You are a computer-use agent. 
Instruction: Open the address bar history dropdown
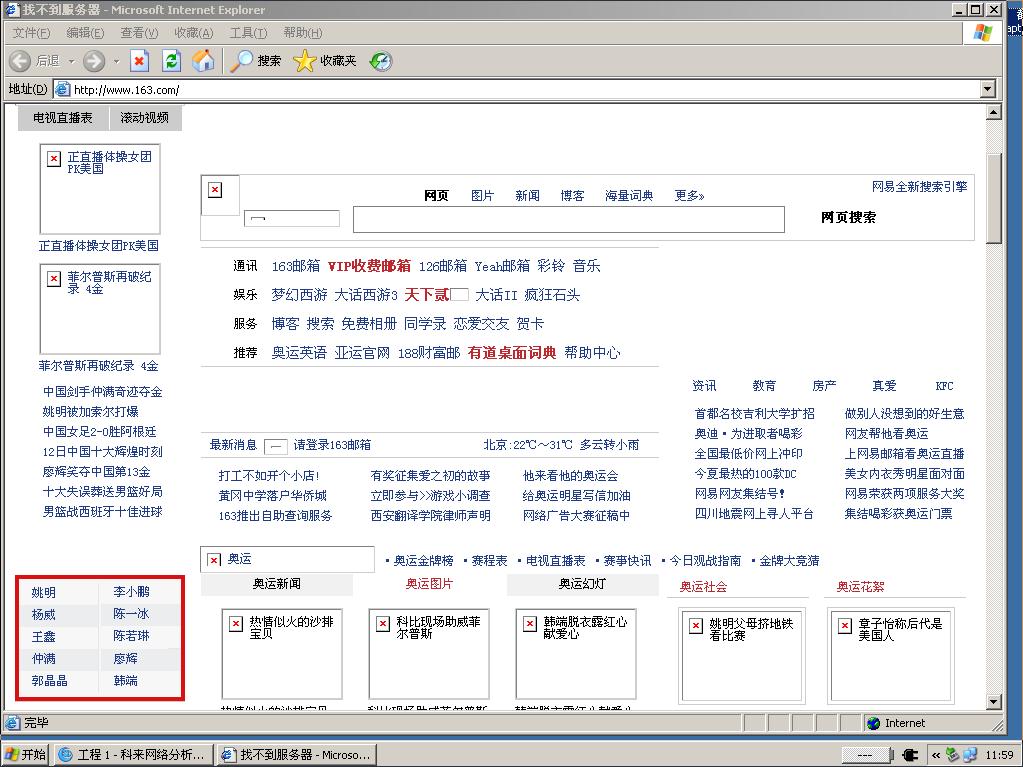(x=988, y=89)
